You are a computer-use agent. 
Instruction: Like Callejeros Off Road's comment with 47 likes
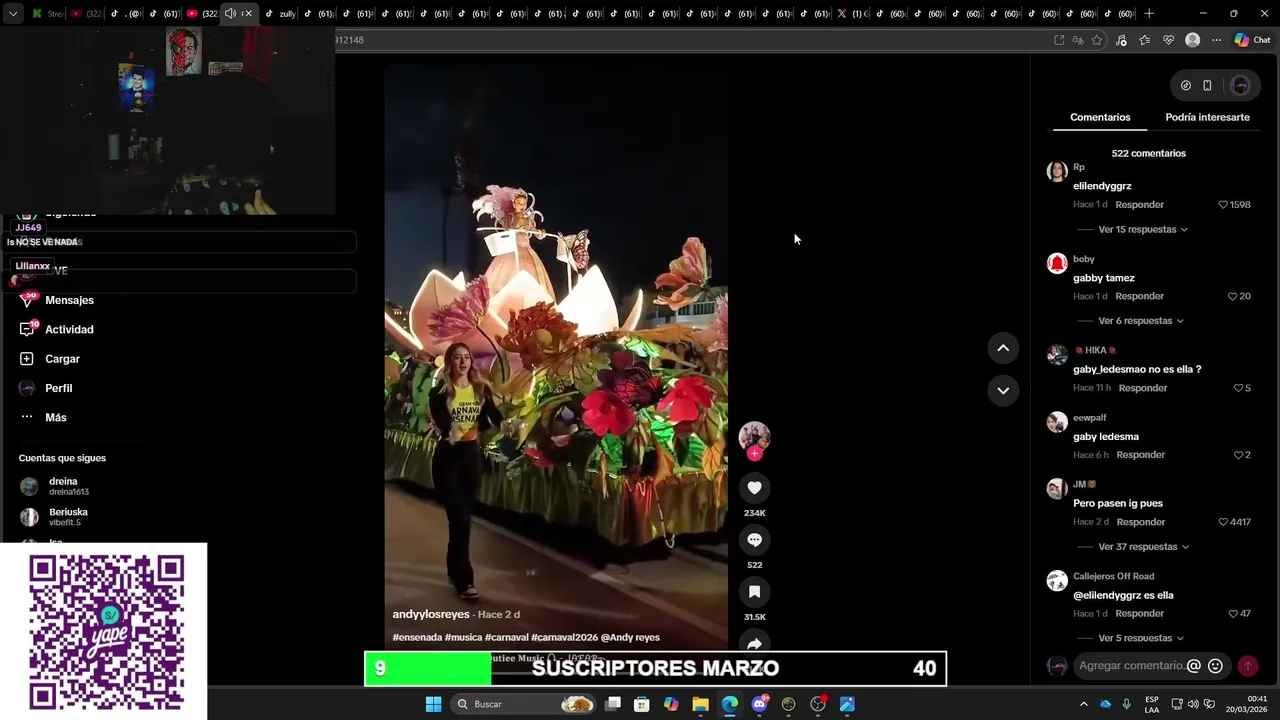(x=1232, y=614)
